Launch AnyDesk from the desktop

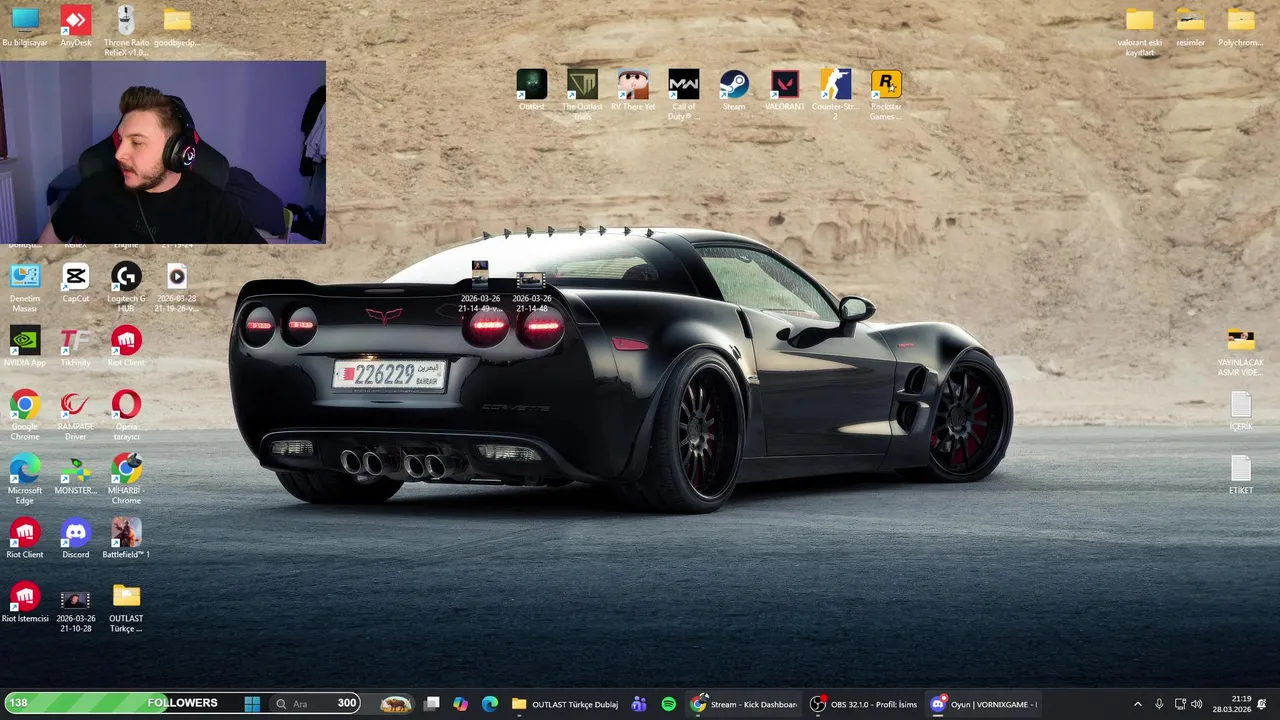[76, 27]
